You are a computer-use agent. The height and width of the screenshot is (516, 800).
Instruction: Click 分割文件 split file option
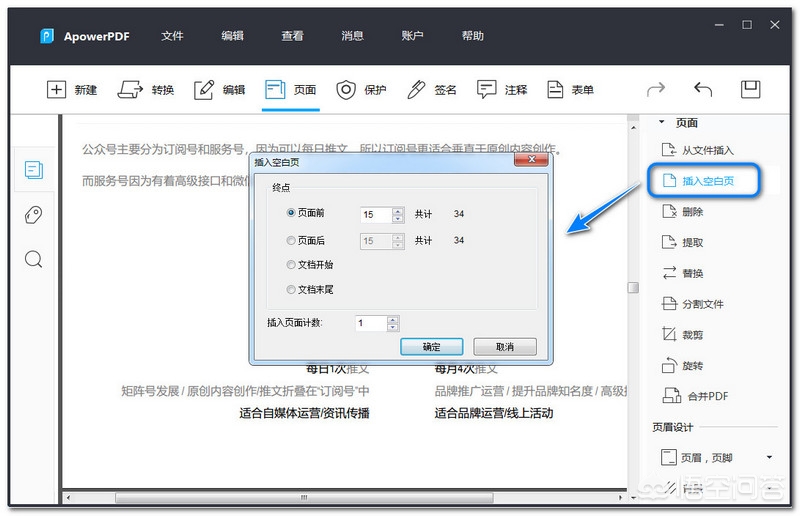[x=693, y=304]
